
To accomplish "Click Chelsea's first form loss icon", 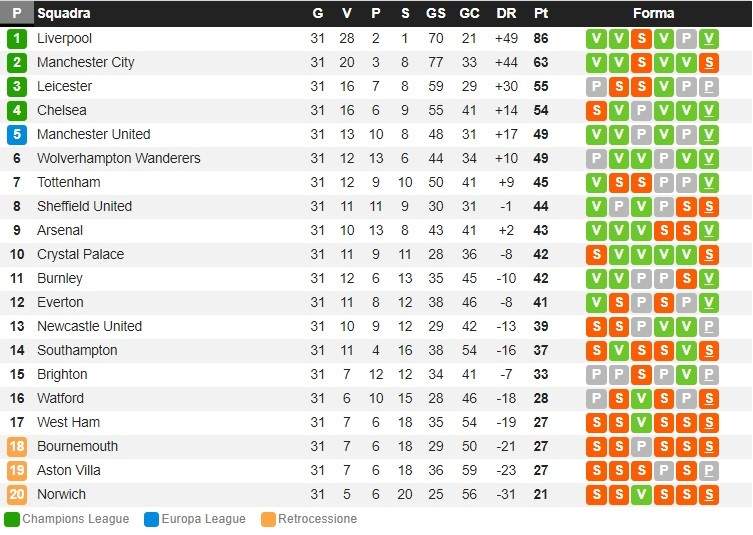I will [x=596, y=110].
